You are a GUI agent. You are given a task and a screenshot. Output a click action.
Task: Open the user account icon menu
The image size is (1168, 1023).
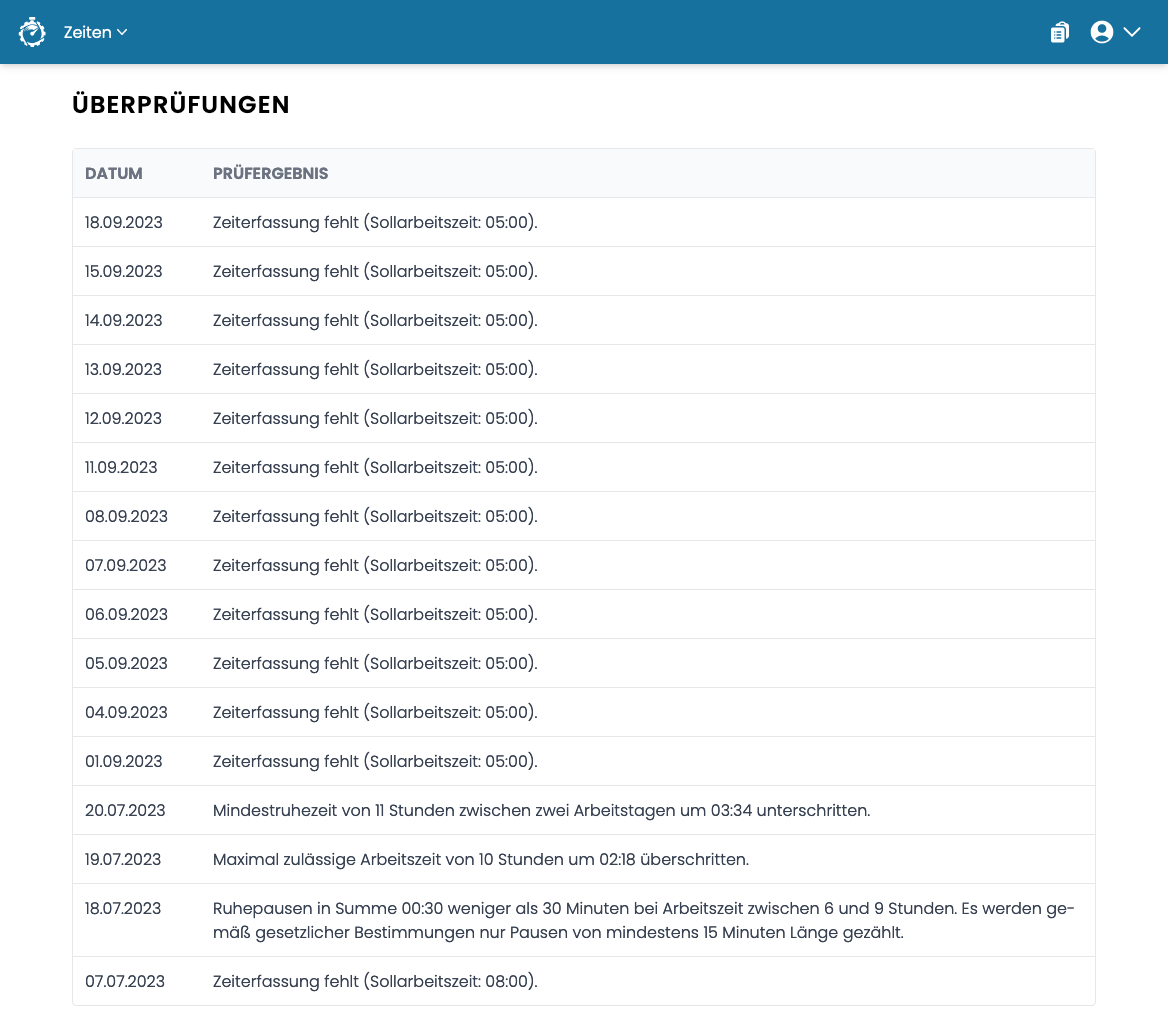[1102, 32]
